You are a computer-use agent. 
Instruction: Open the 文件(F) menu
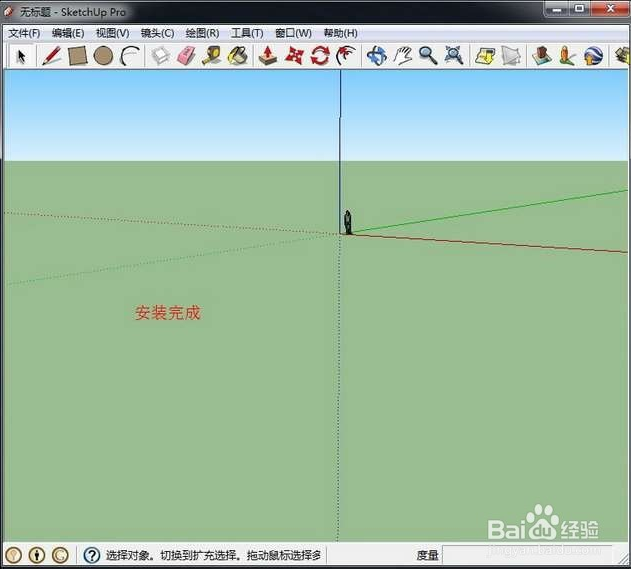click(x=24, y=33)
